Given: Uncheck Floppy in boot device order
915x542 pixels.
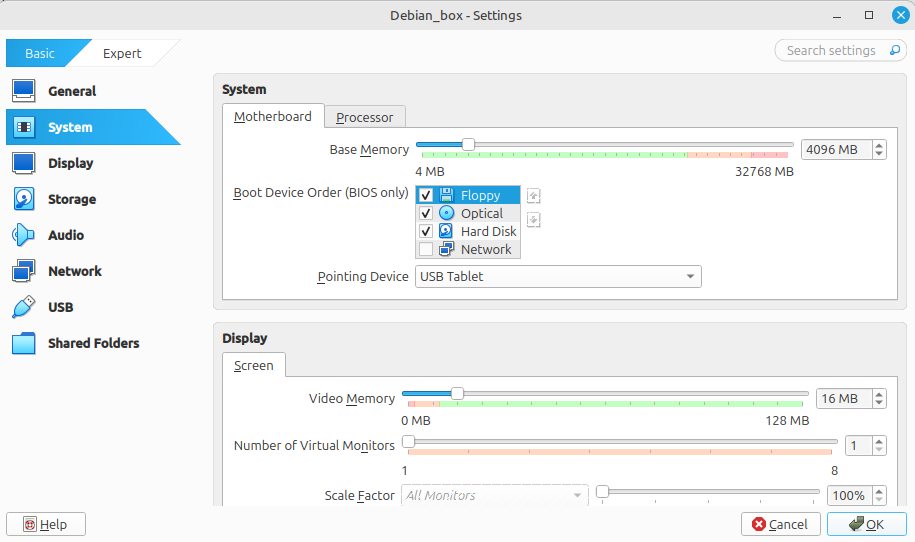Looking at the screenshot, I should click(426, 195).
